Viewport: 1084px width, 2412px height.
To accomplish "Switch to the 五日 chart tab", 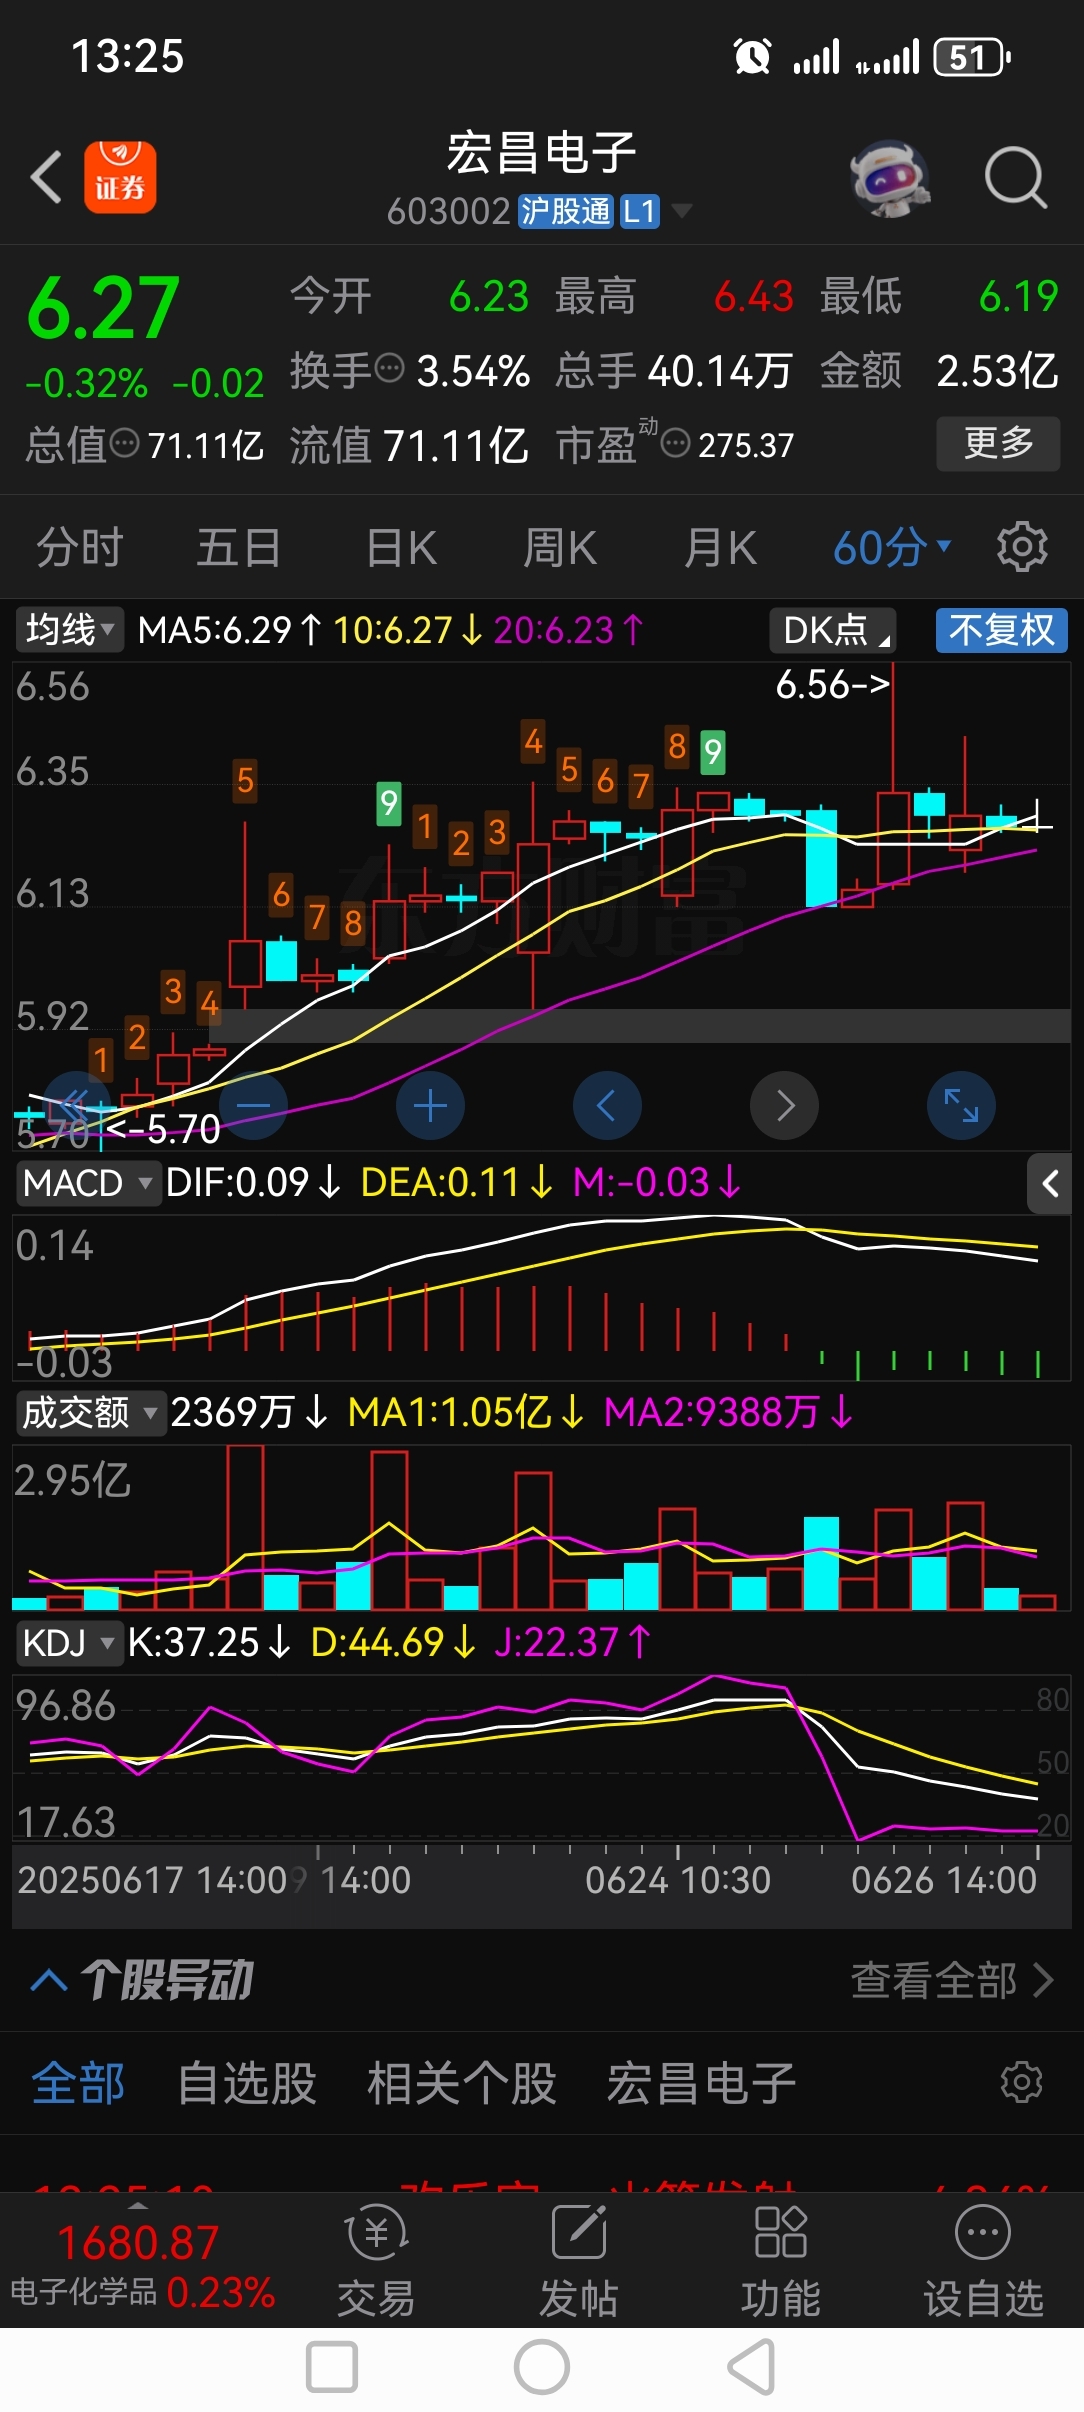I will [239, 547].
